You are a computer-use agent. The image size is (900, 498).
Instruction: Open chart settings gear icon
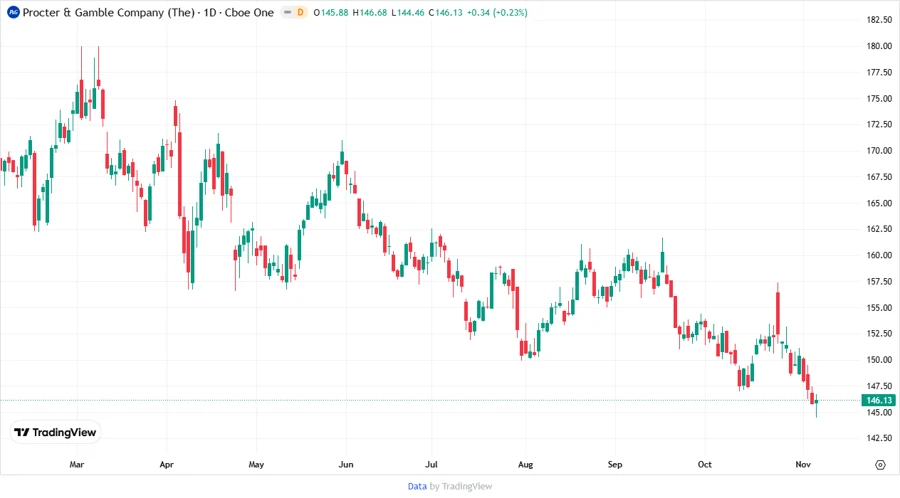coord(880,465)
